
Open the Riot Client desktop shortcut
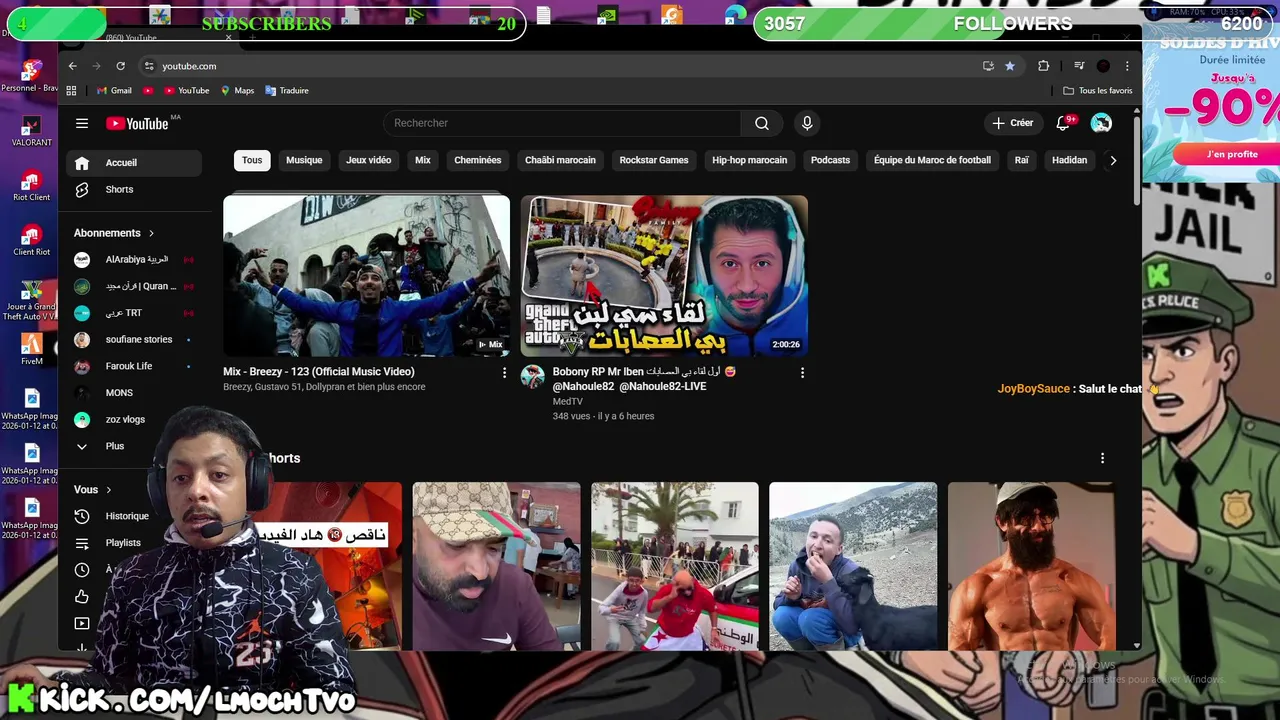(31, 186)
